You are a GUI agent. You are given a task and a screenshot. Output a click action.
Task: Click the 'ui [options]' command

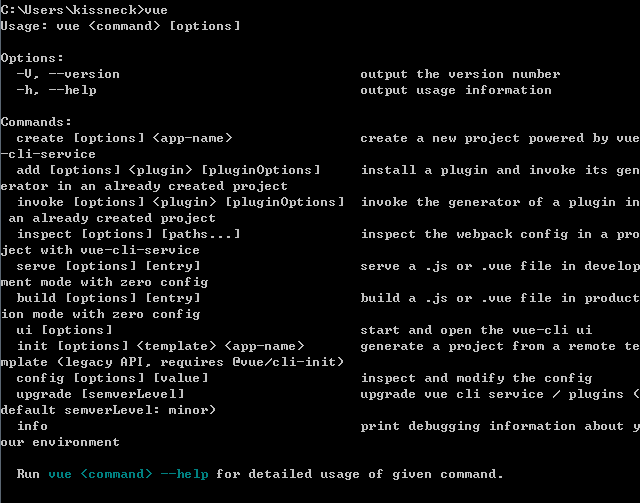tap(64, 330)
